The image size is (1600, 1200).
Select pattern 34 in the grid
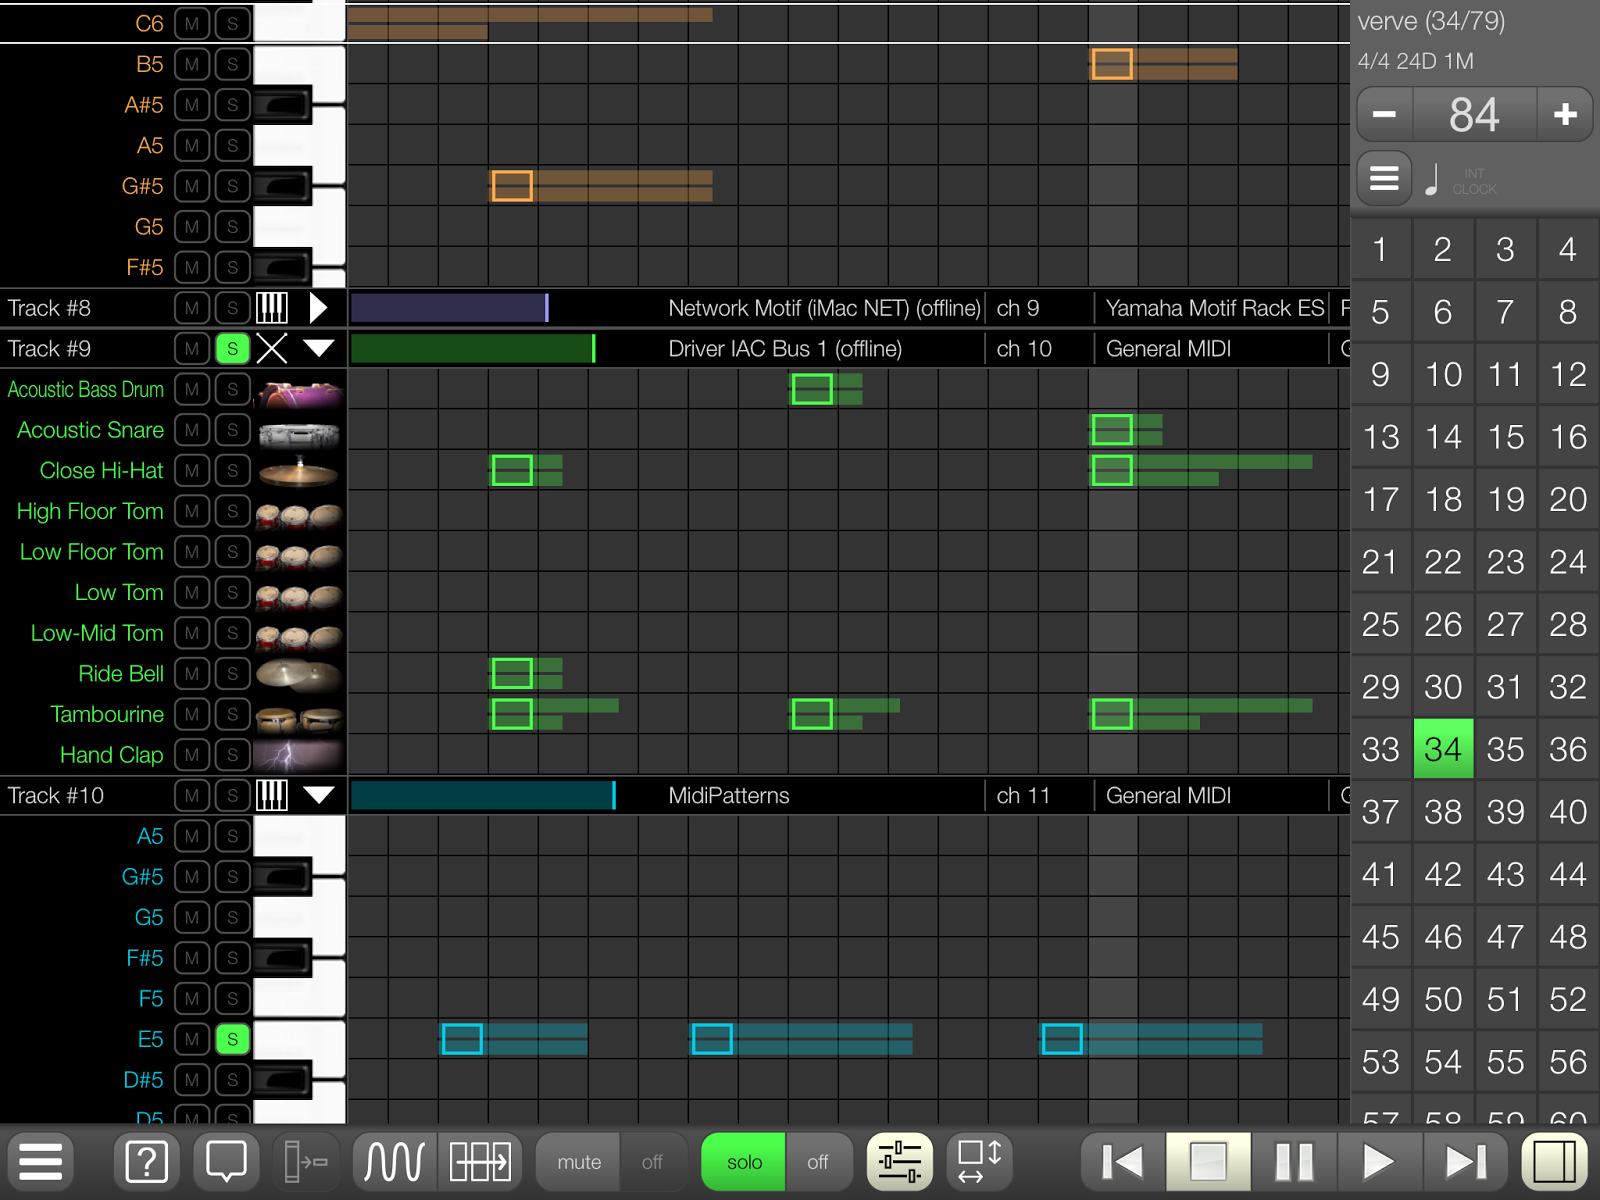point(1442,747)
